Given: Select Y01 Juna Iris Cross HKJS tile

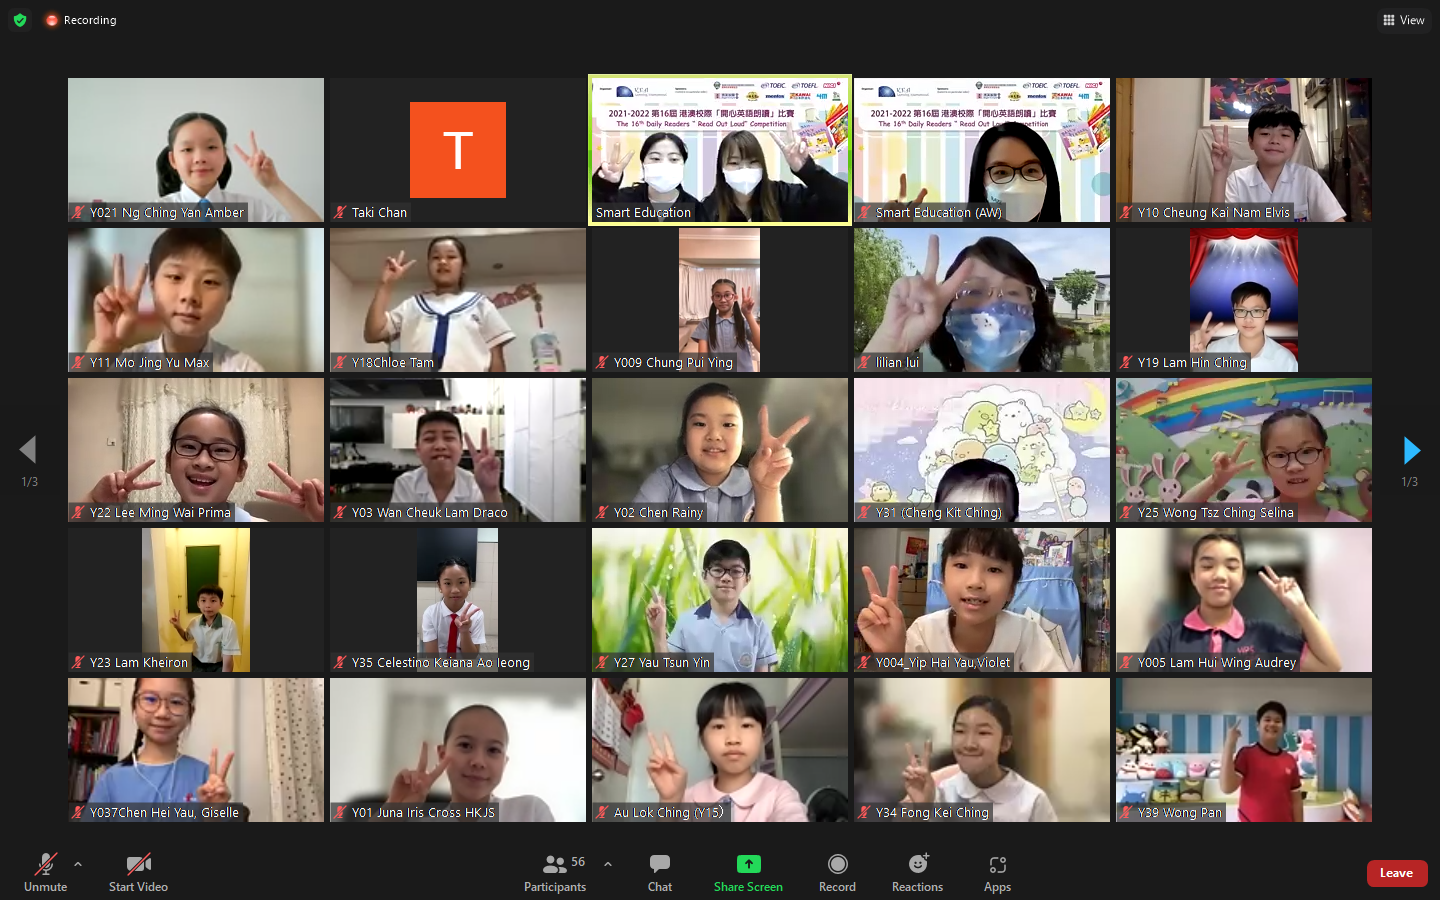Looking at the screenshot, I should (x=458, y=750).
